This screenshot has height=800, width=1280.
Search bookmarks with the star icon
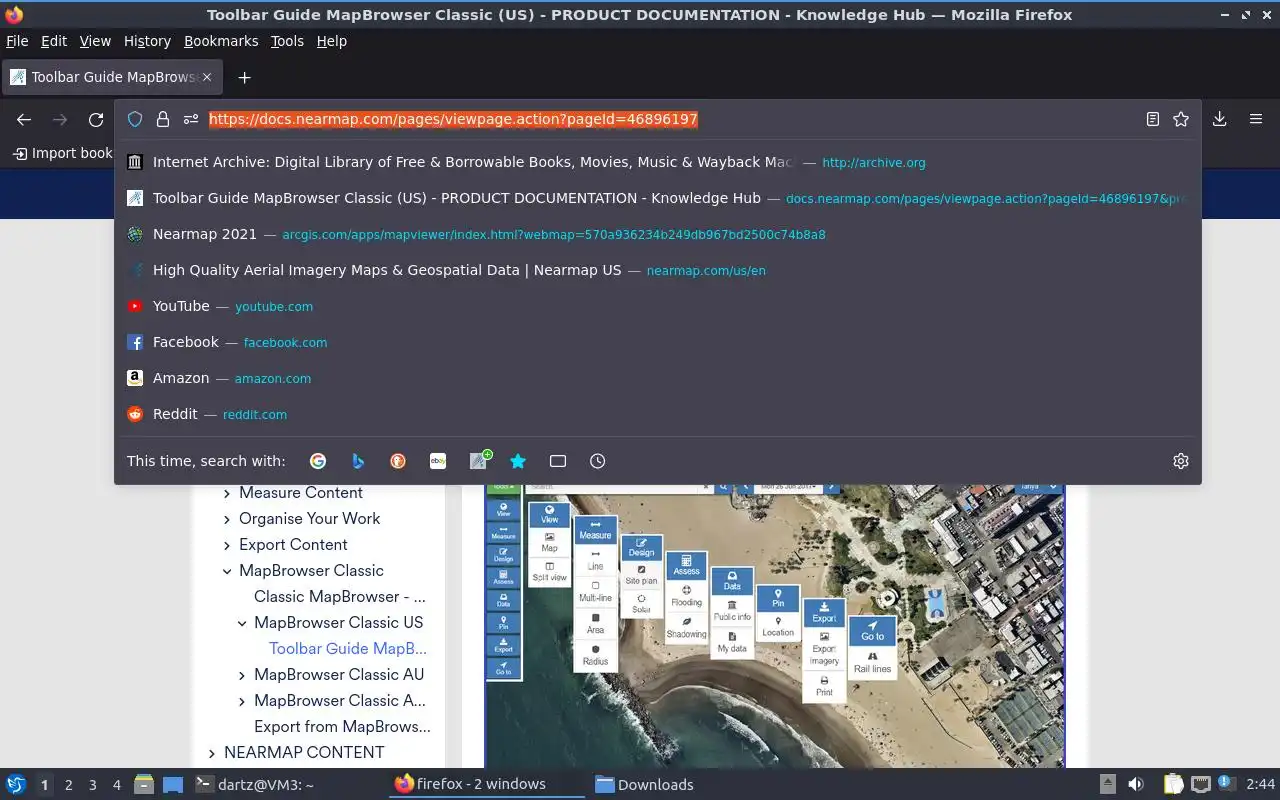518,461
